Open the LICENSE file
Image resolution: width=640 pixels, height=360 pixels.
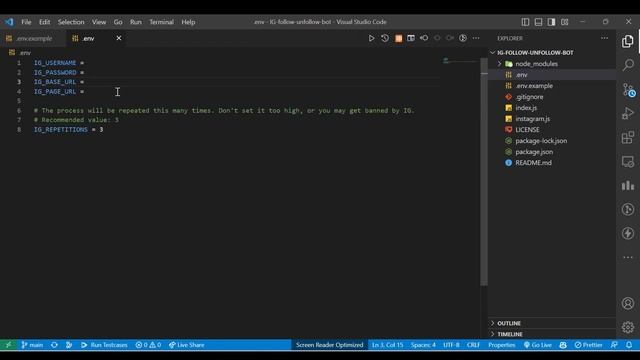527,129
